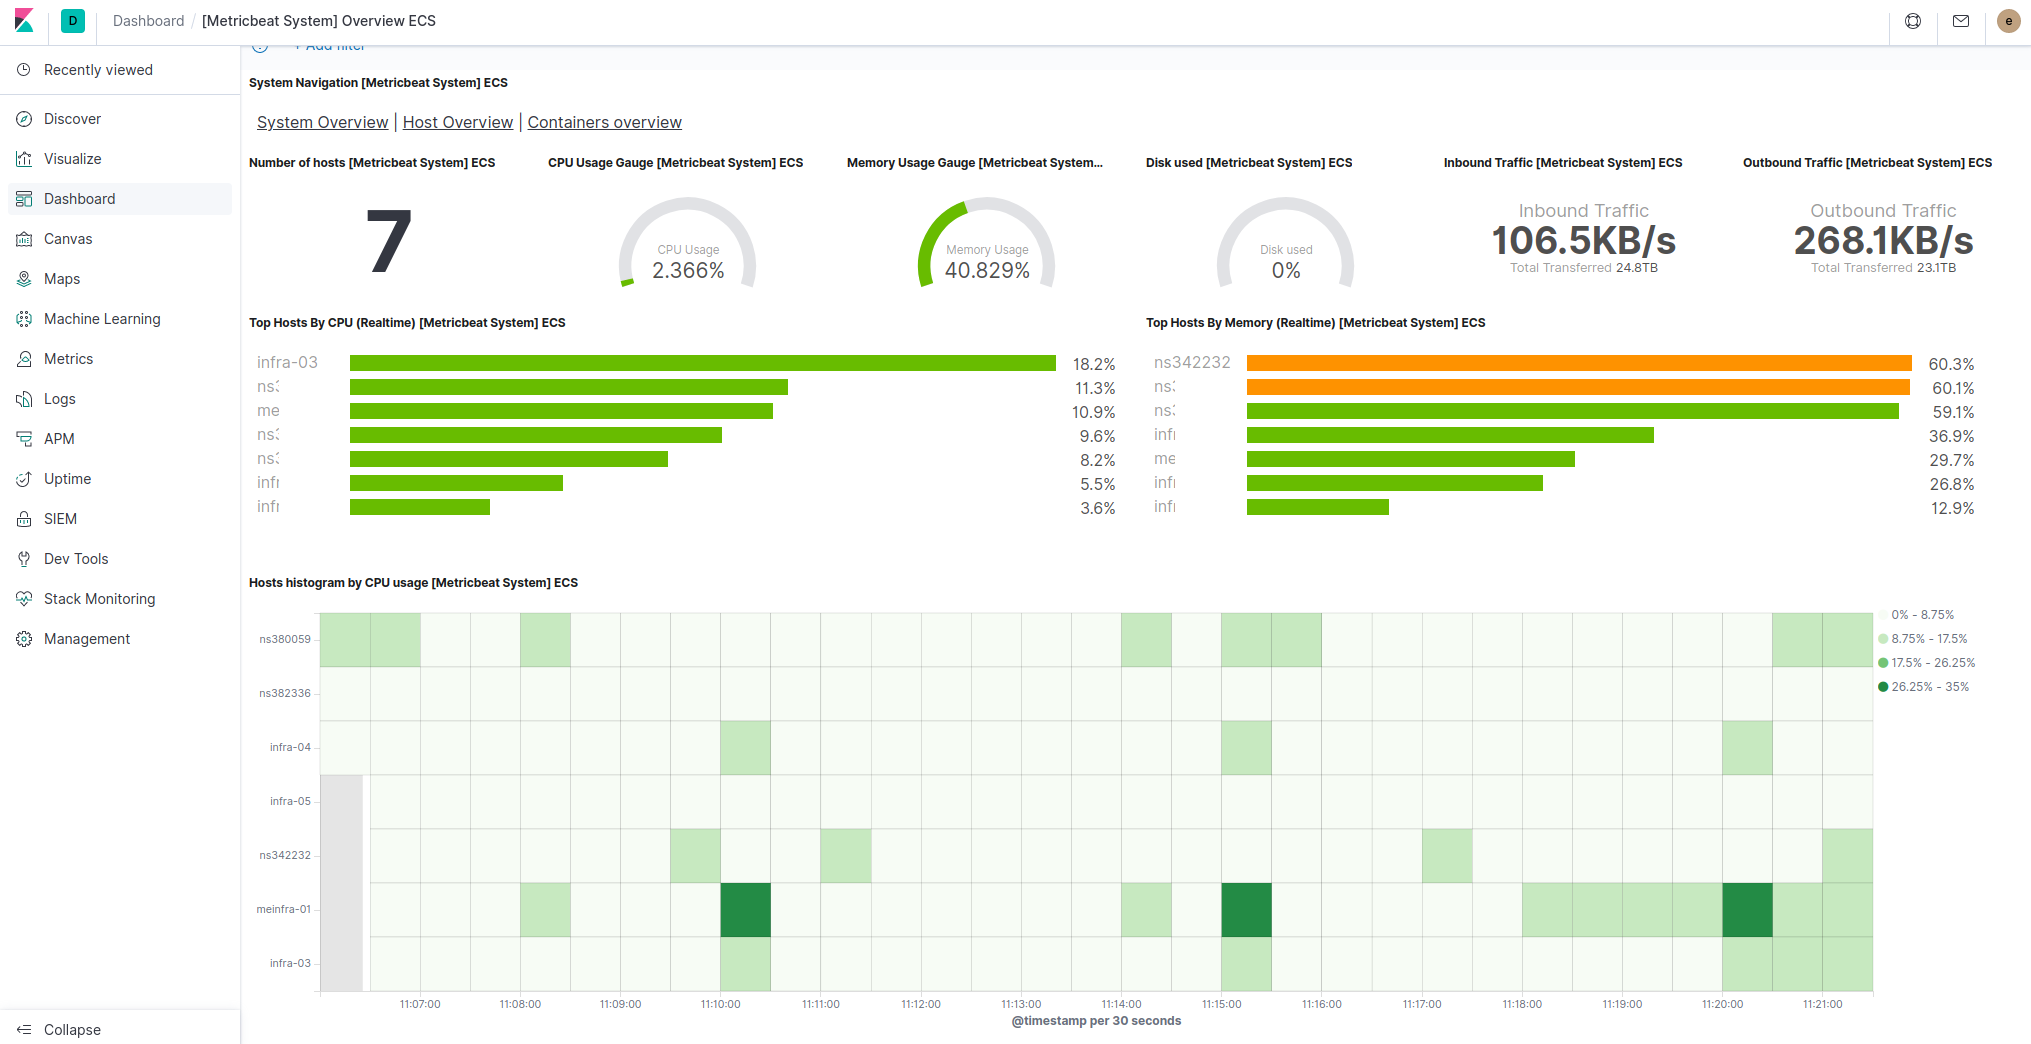Click meinfra-01 dark cell at 11:10:00
This screenshot has width=2031, height=1044.
pos(746,910)
